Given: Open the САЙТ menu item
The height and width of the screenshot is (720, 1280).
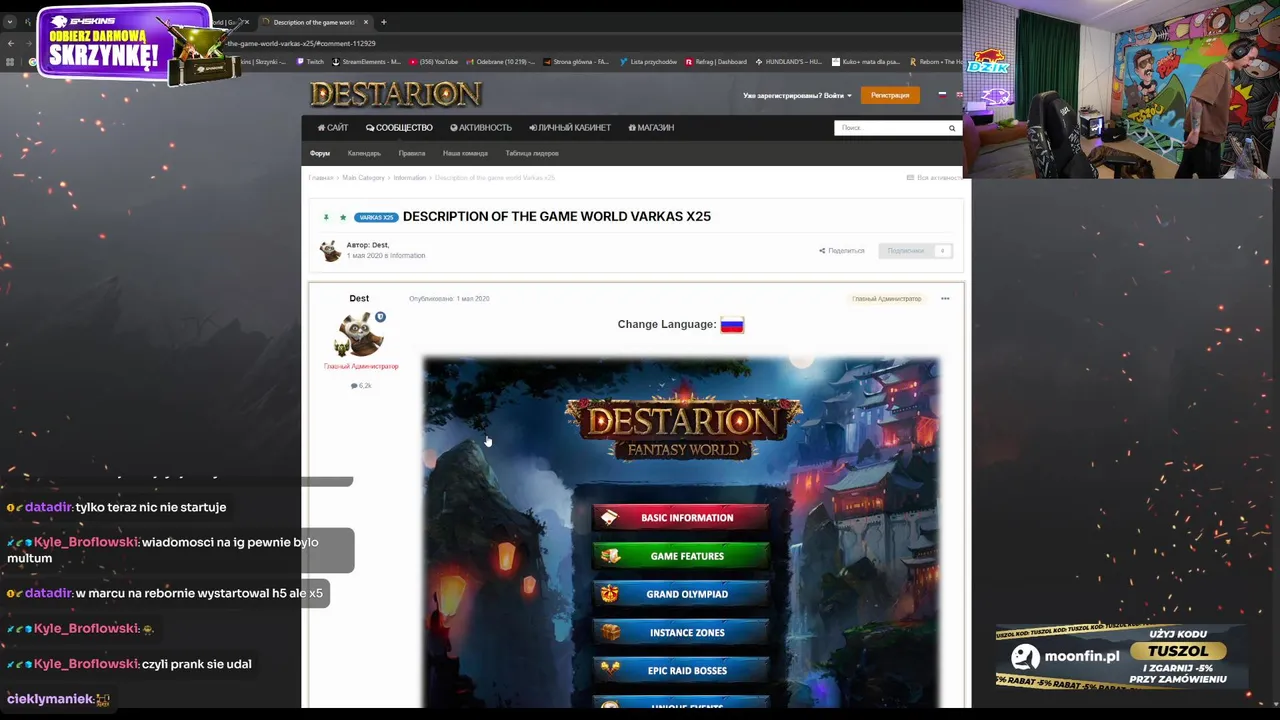Looking at the screenshot, I should pos(333,128).
